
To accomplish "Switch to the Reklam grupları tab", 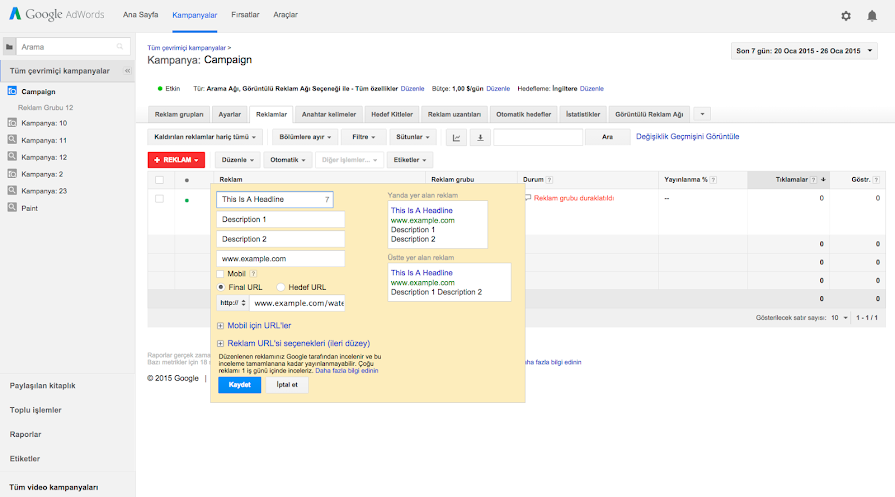I will (179, 114).
